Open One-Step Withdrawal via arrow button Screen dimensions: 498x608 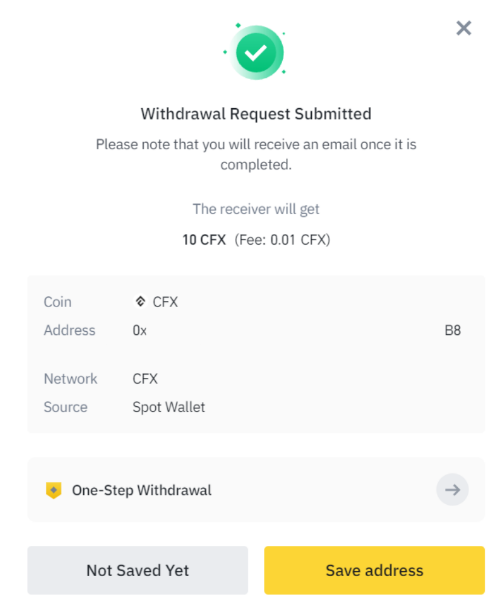pos(452,490)
